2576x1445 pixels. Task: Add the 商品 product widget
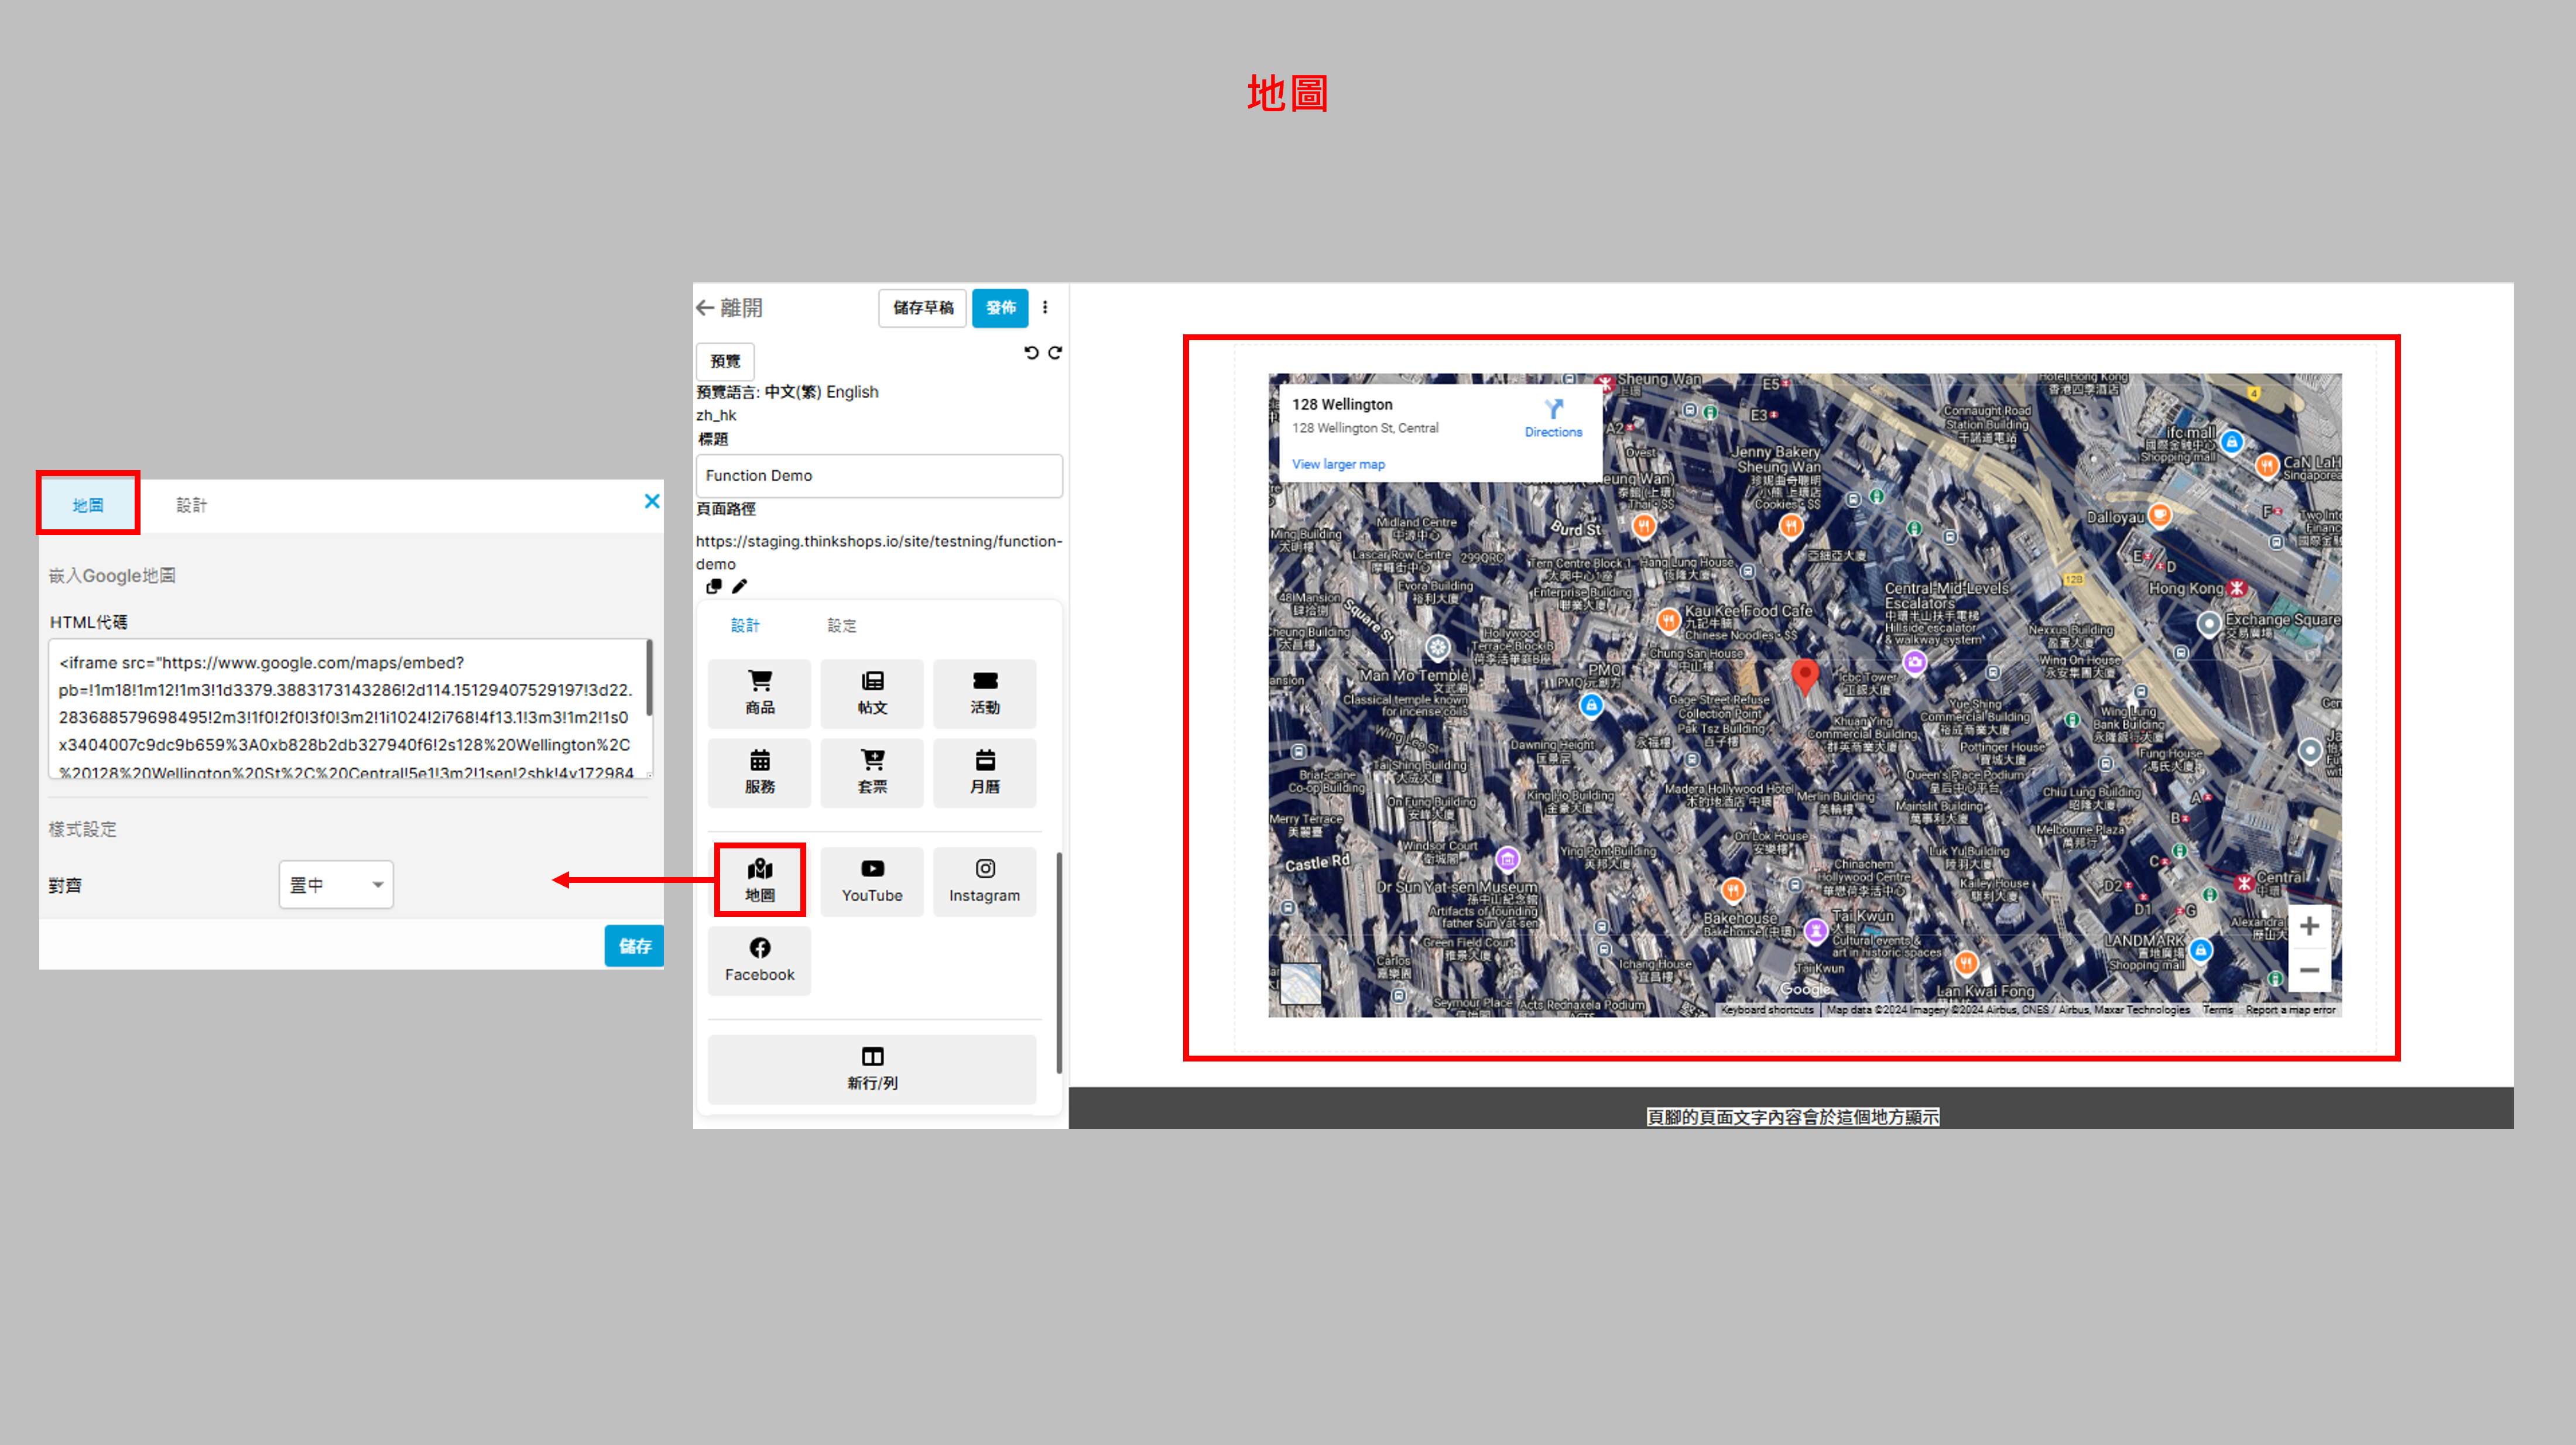click(x=759, y=692)
